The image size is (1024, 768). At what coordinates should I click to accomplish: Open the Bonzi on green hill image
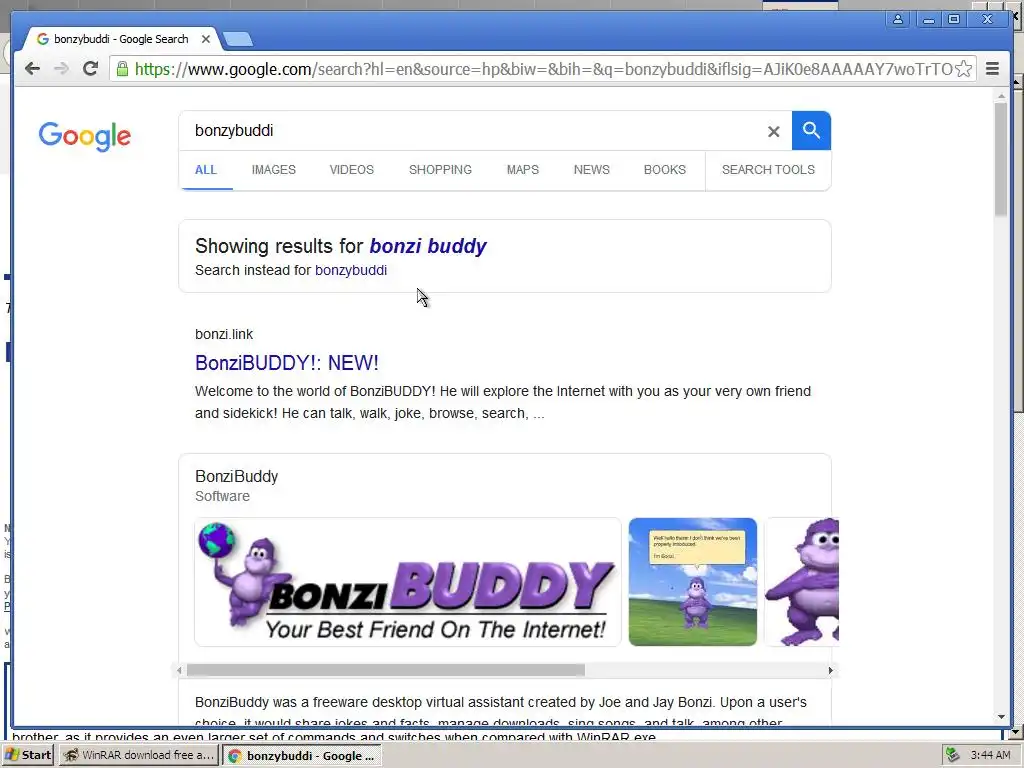[x=693, y=582]
